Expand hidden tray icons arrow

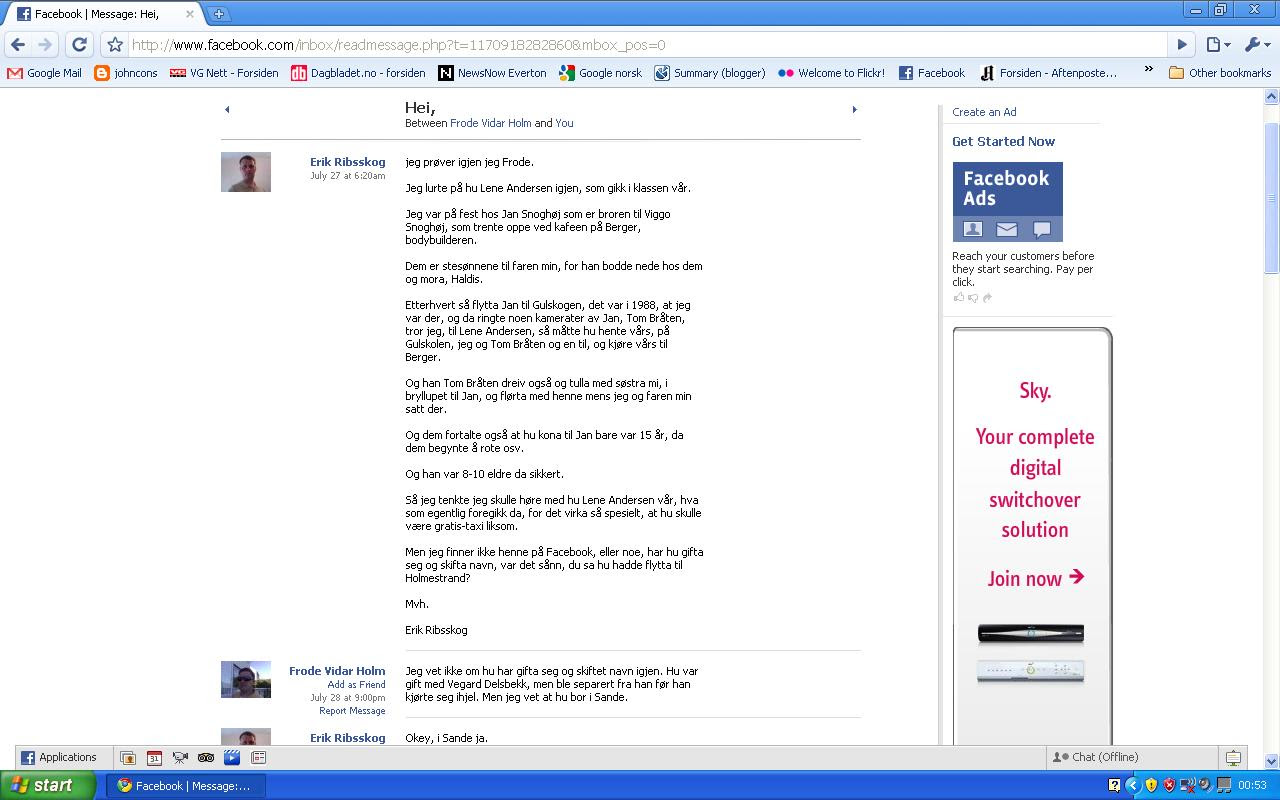coord(1133,785)
